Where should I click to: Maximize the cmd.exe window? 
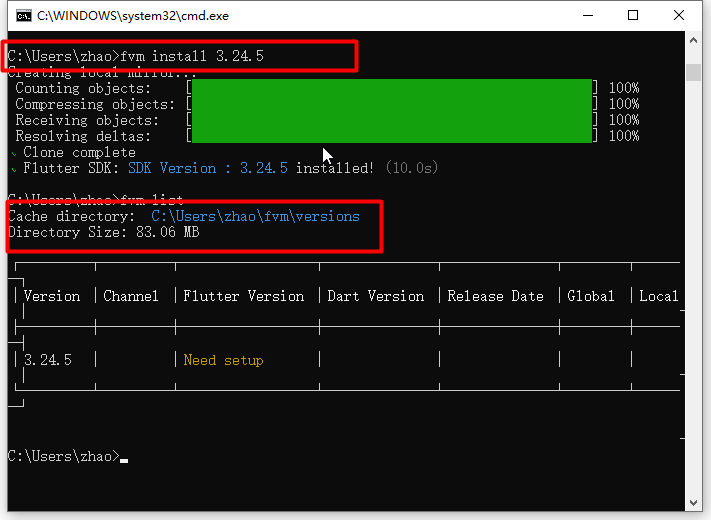(633, 15)
